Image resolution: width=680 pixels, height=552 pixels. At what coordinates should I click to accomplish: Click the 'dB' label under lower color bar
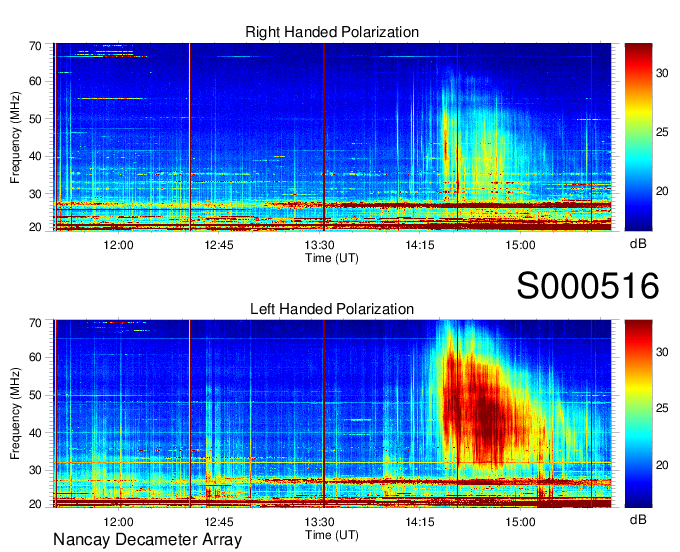tap(638, 519)
